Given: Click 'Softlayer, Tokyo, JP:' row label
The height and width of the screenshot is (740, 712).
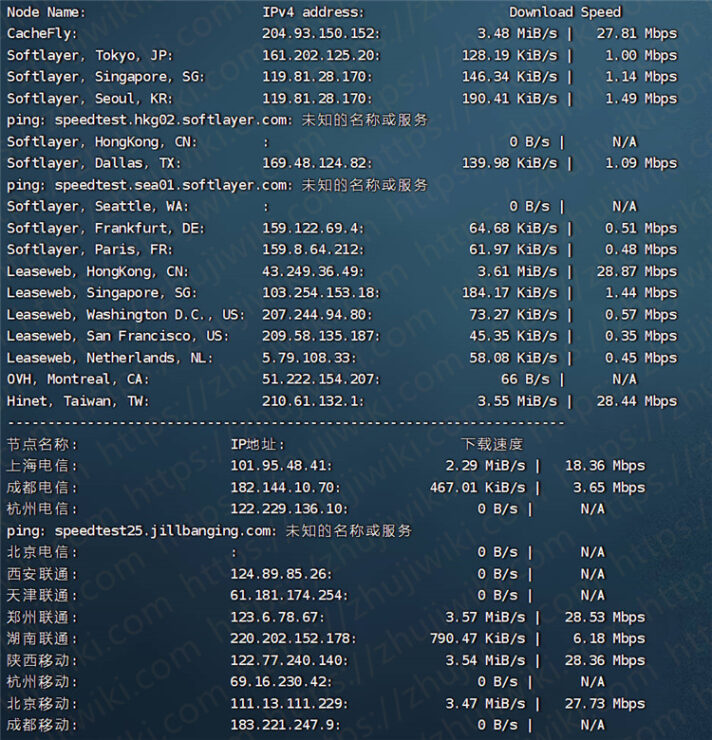Looking at the screenshot, I should pos(90,55).
